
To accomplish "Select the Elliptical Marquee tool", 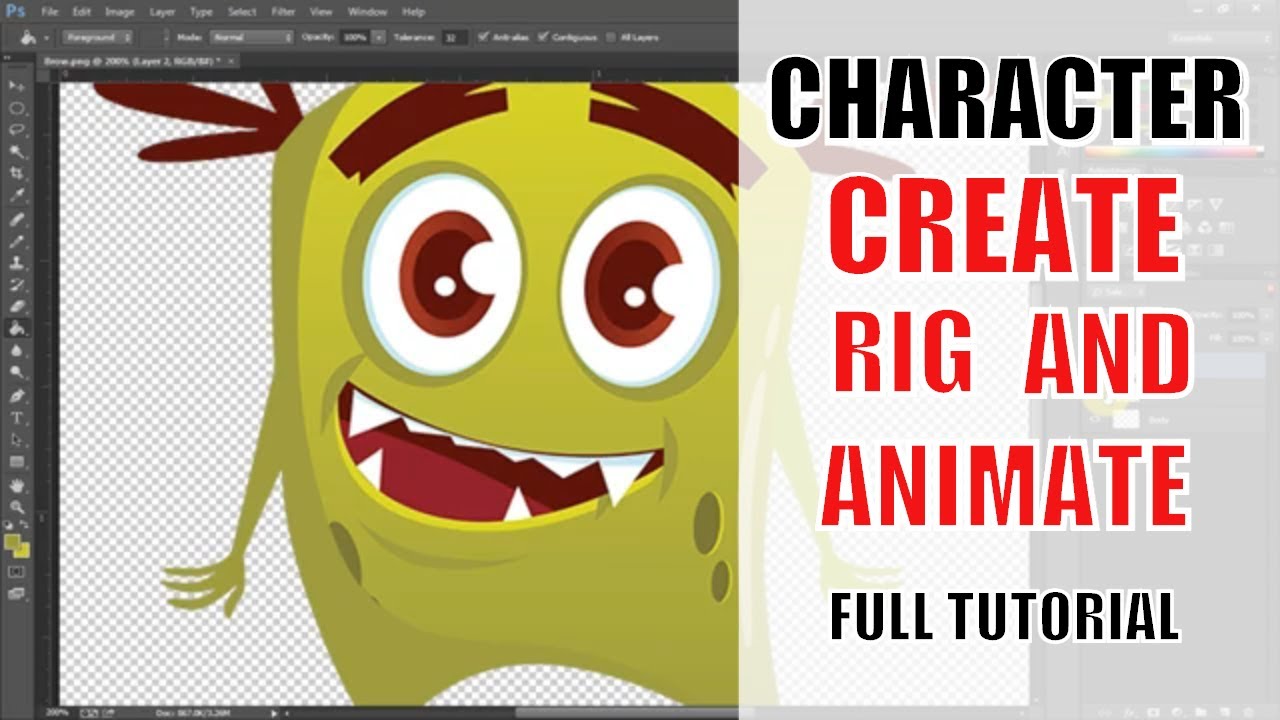I will point(17,109).
